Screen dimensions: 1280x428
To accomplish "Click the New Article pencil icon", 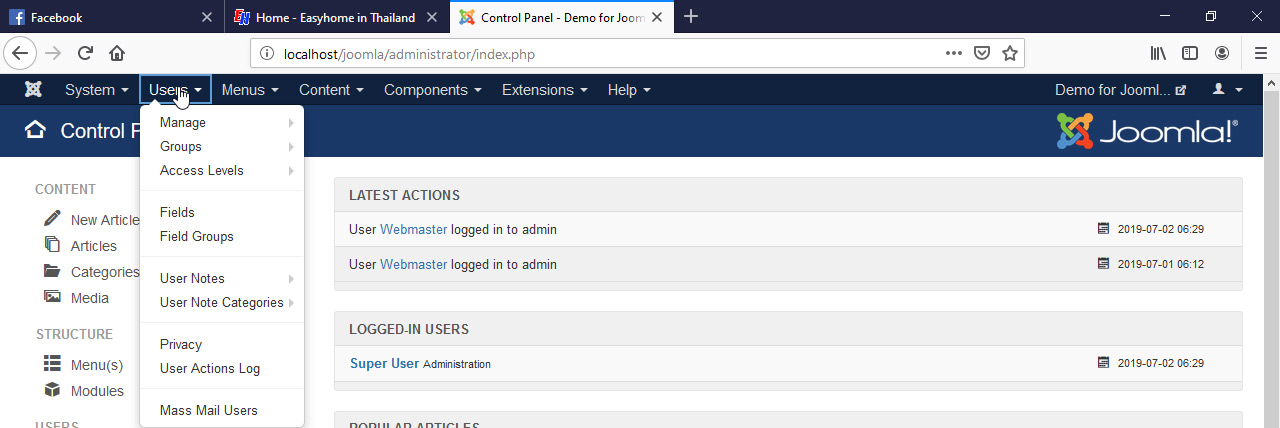I will (x=52, y=219).
